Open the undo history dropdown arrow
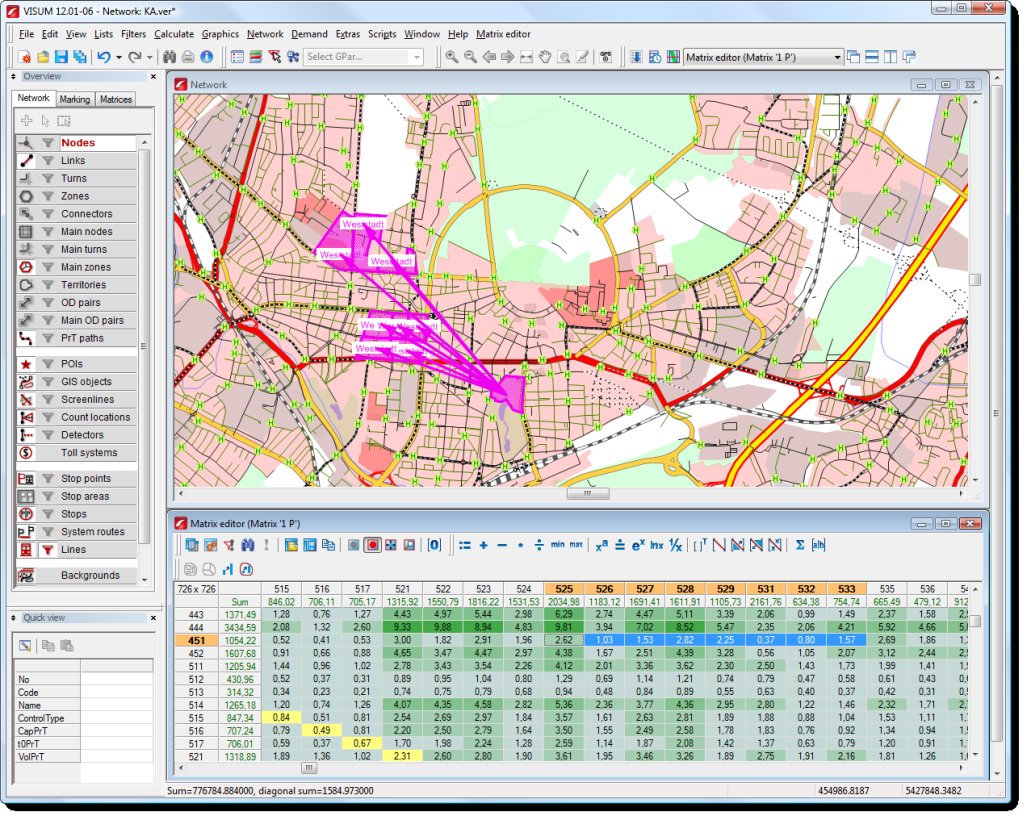This screenshot has width=1024, height=816. pos(119,57)
